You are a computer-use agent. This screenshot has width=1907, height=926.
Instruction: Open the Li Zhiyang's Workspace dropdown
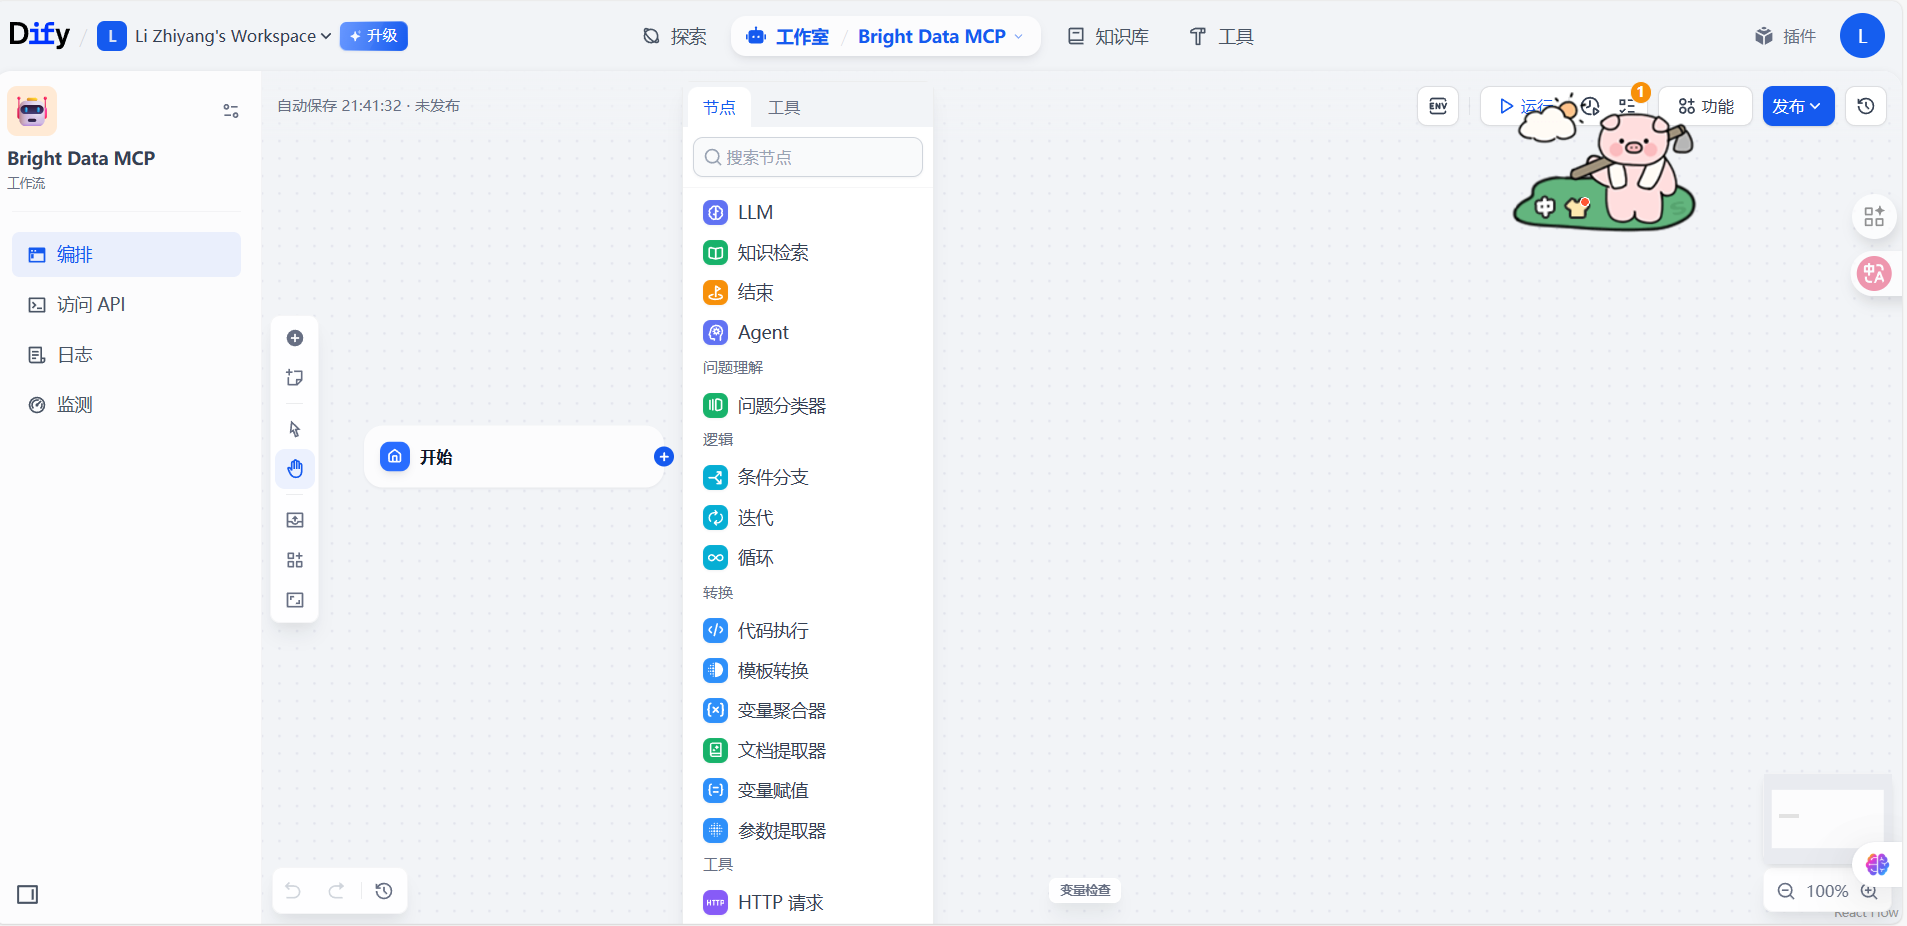214,36
